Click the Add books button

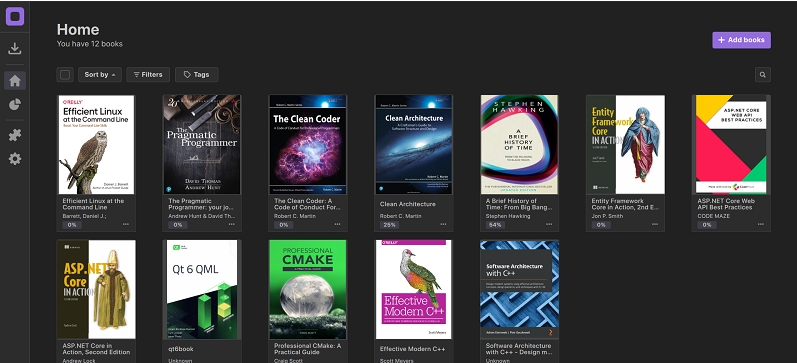point(741,40)
